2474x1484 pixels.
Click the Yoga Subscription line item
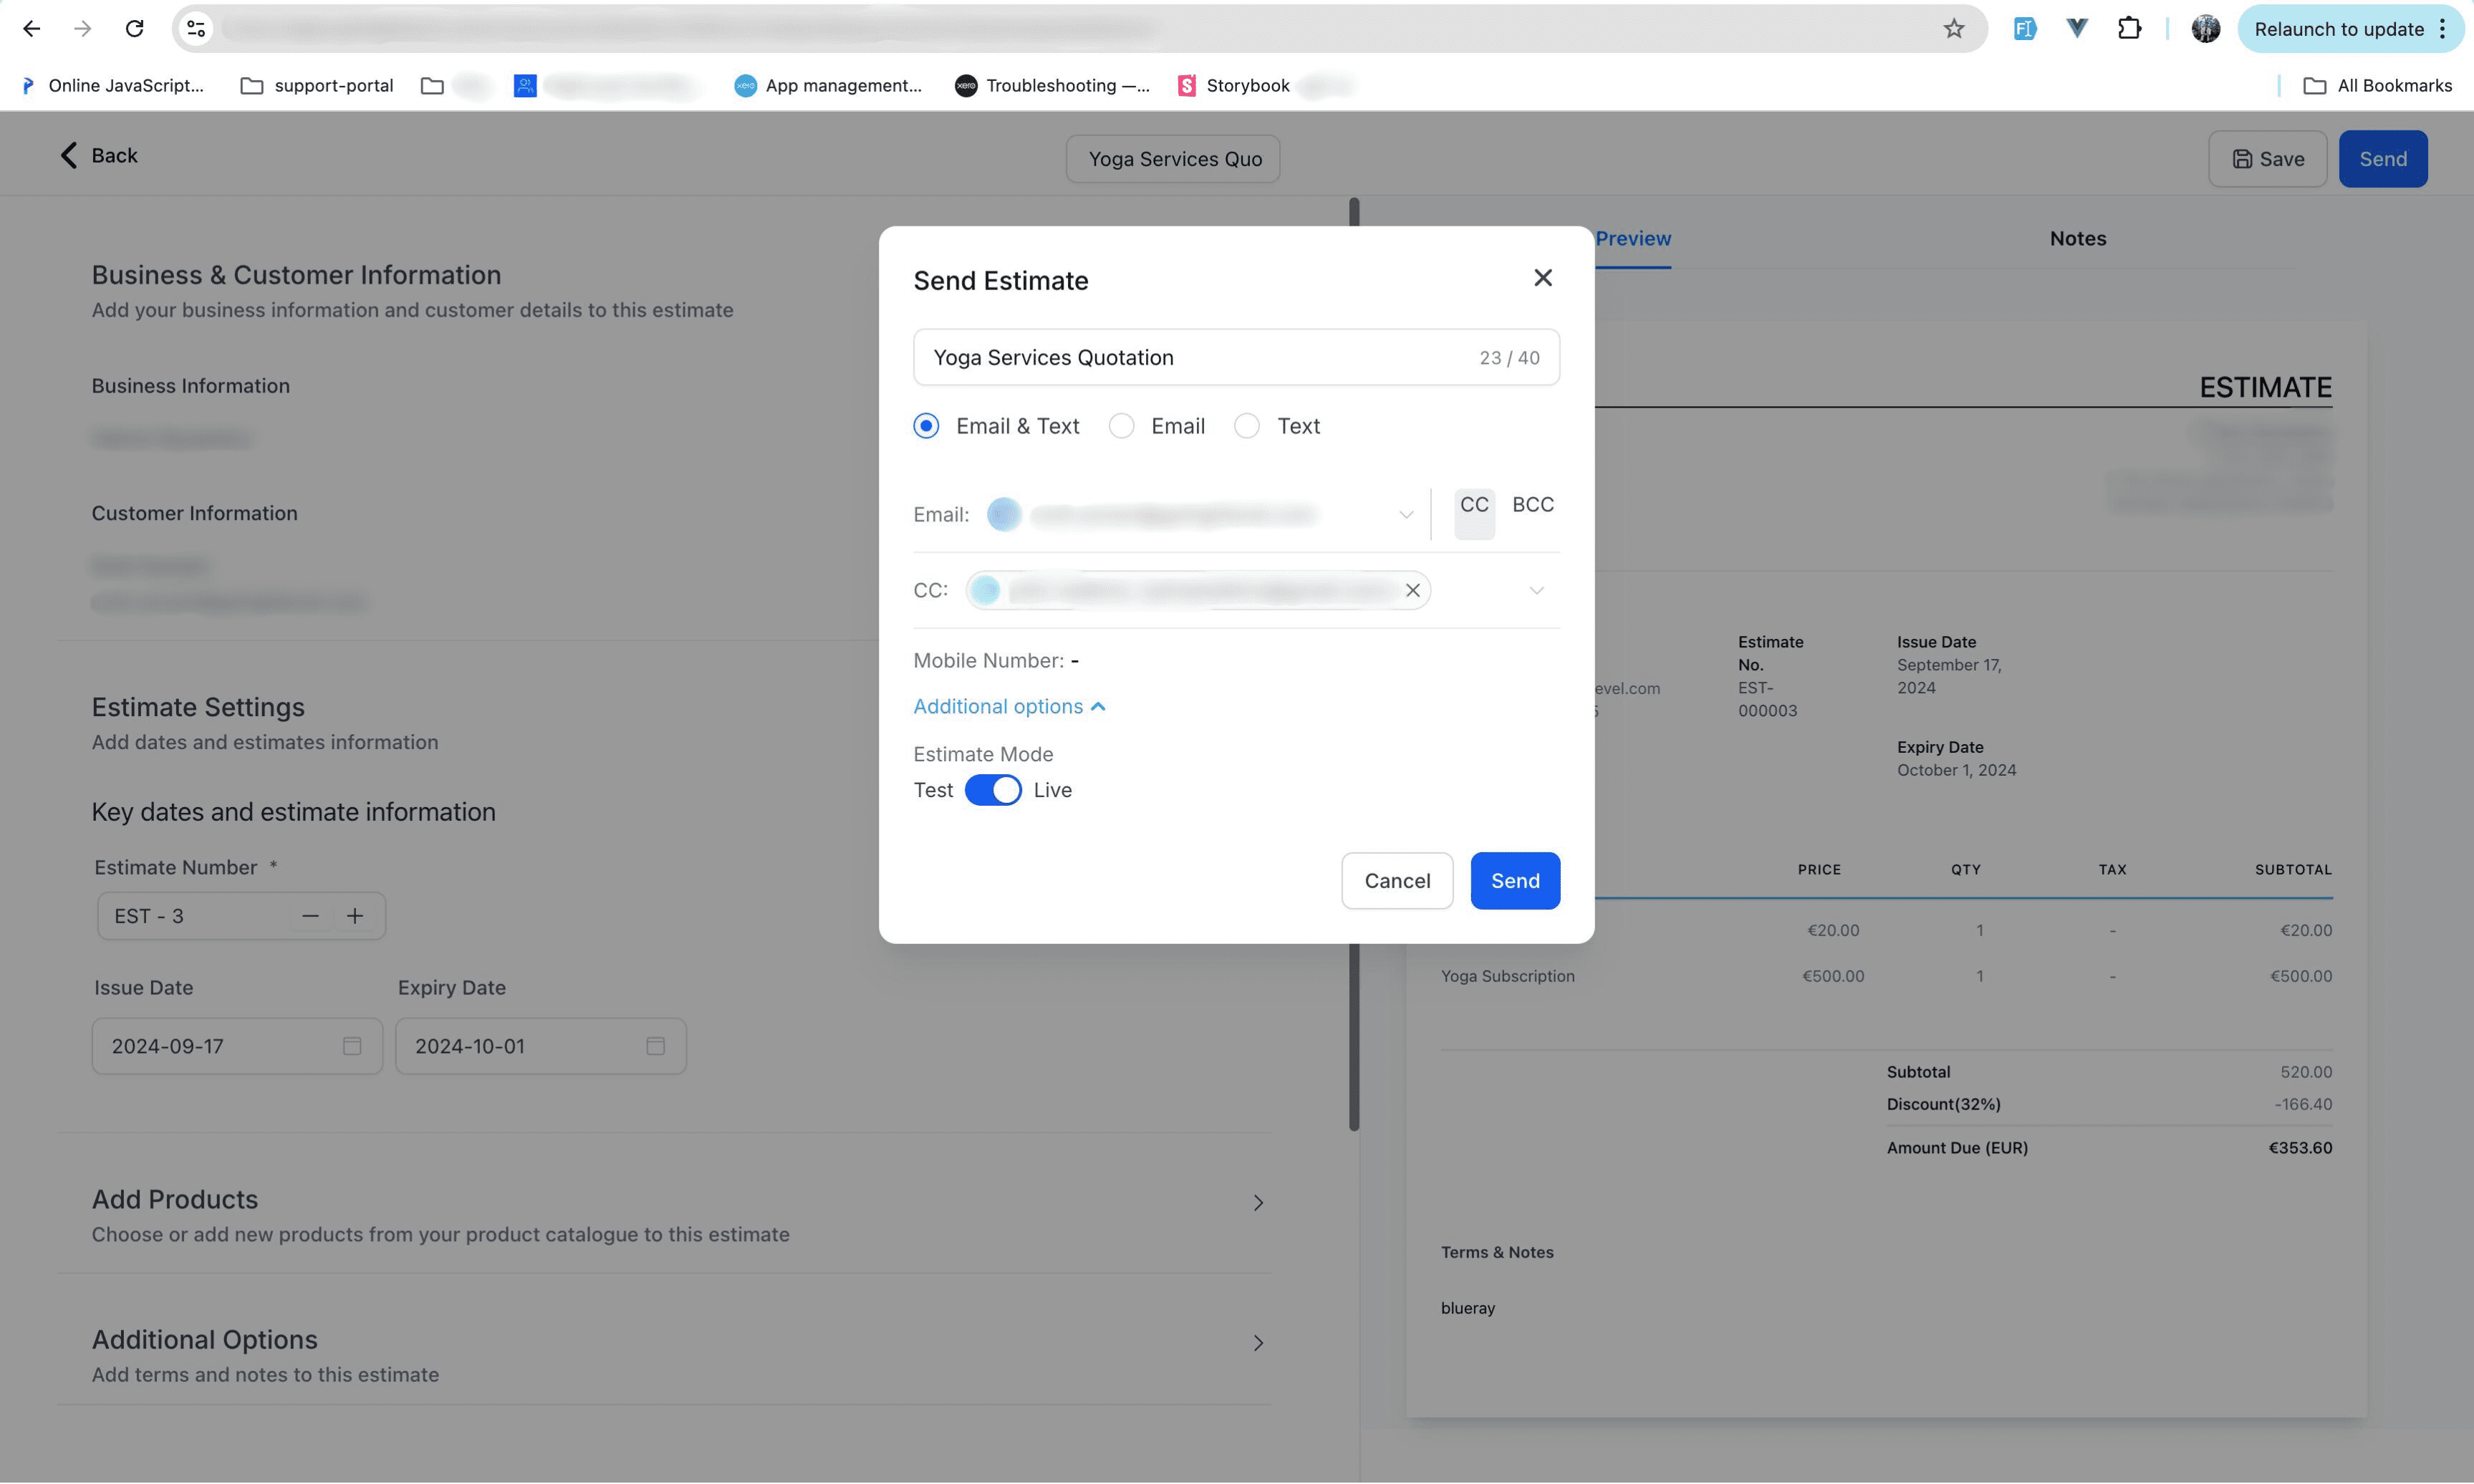(x=1507, y=977)
